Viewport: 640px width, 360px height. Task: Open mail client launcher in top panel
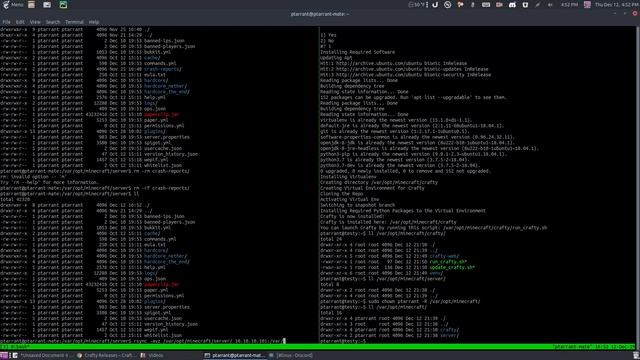coord(47,5)
